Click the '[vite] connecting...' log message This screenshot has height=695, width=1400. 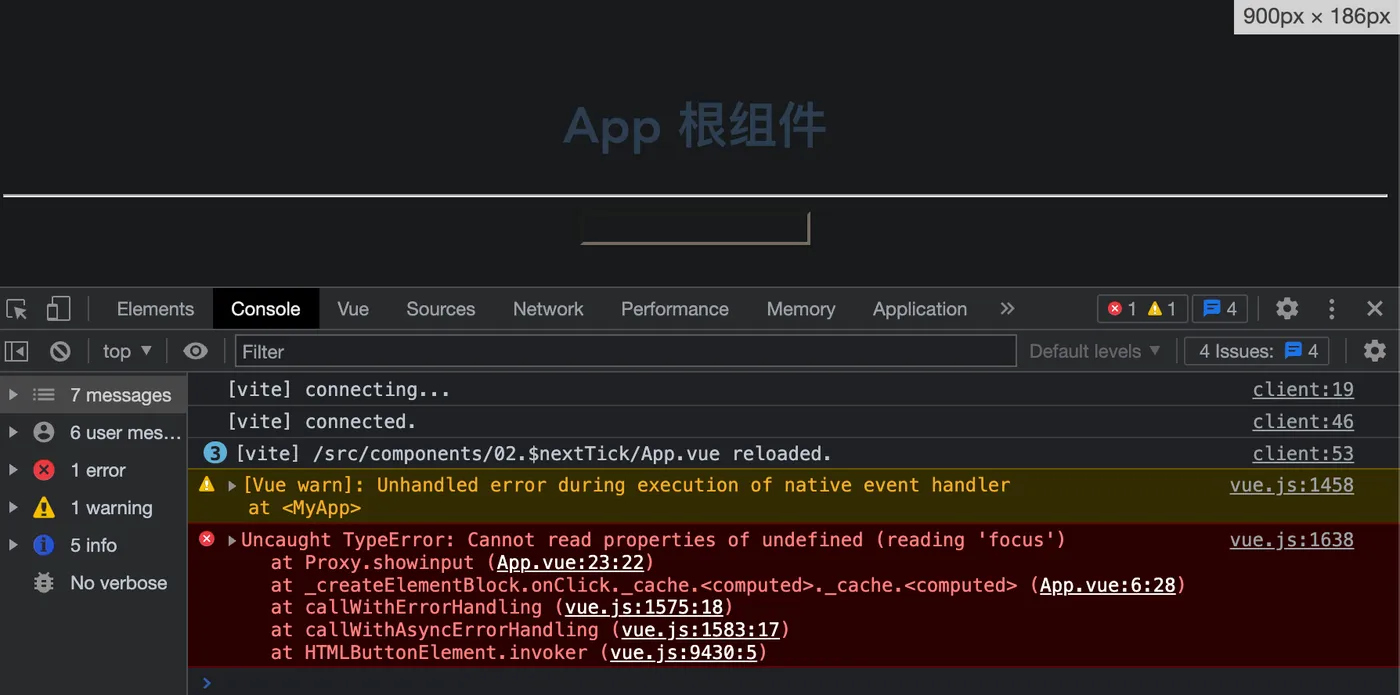(x=338, y=390)
